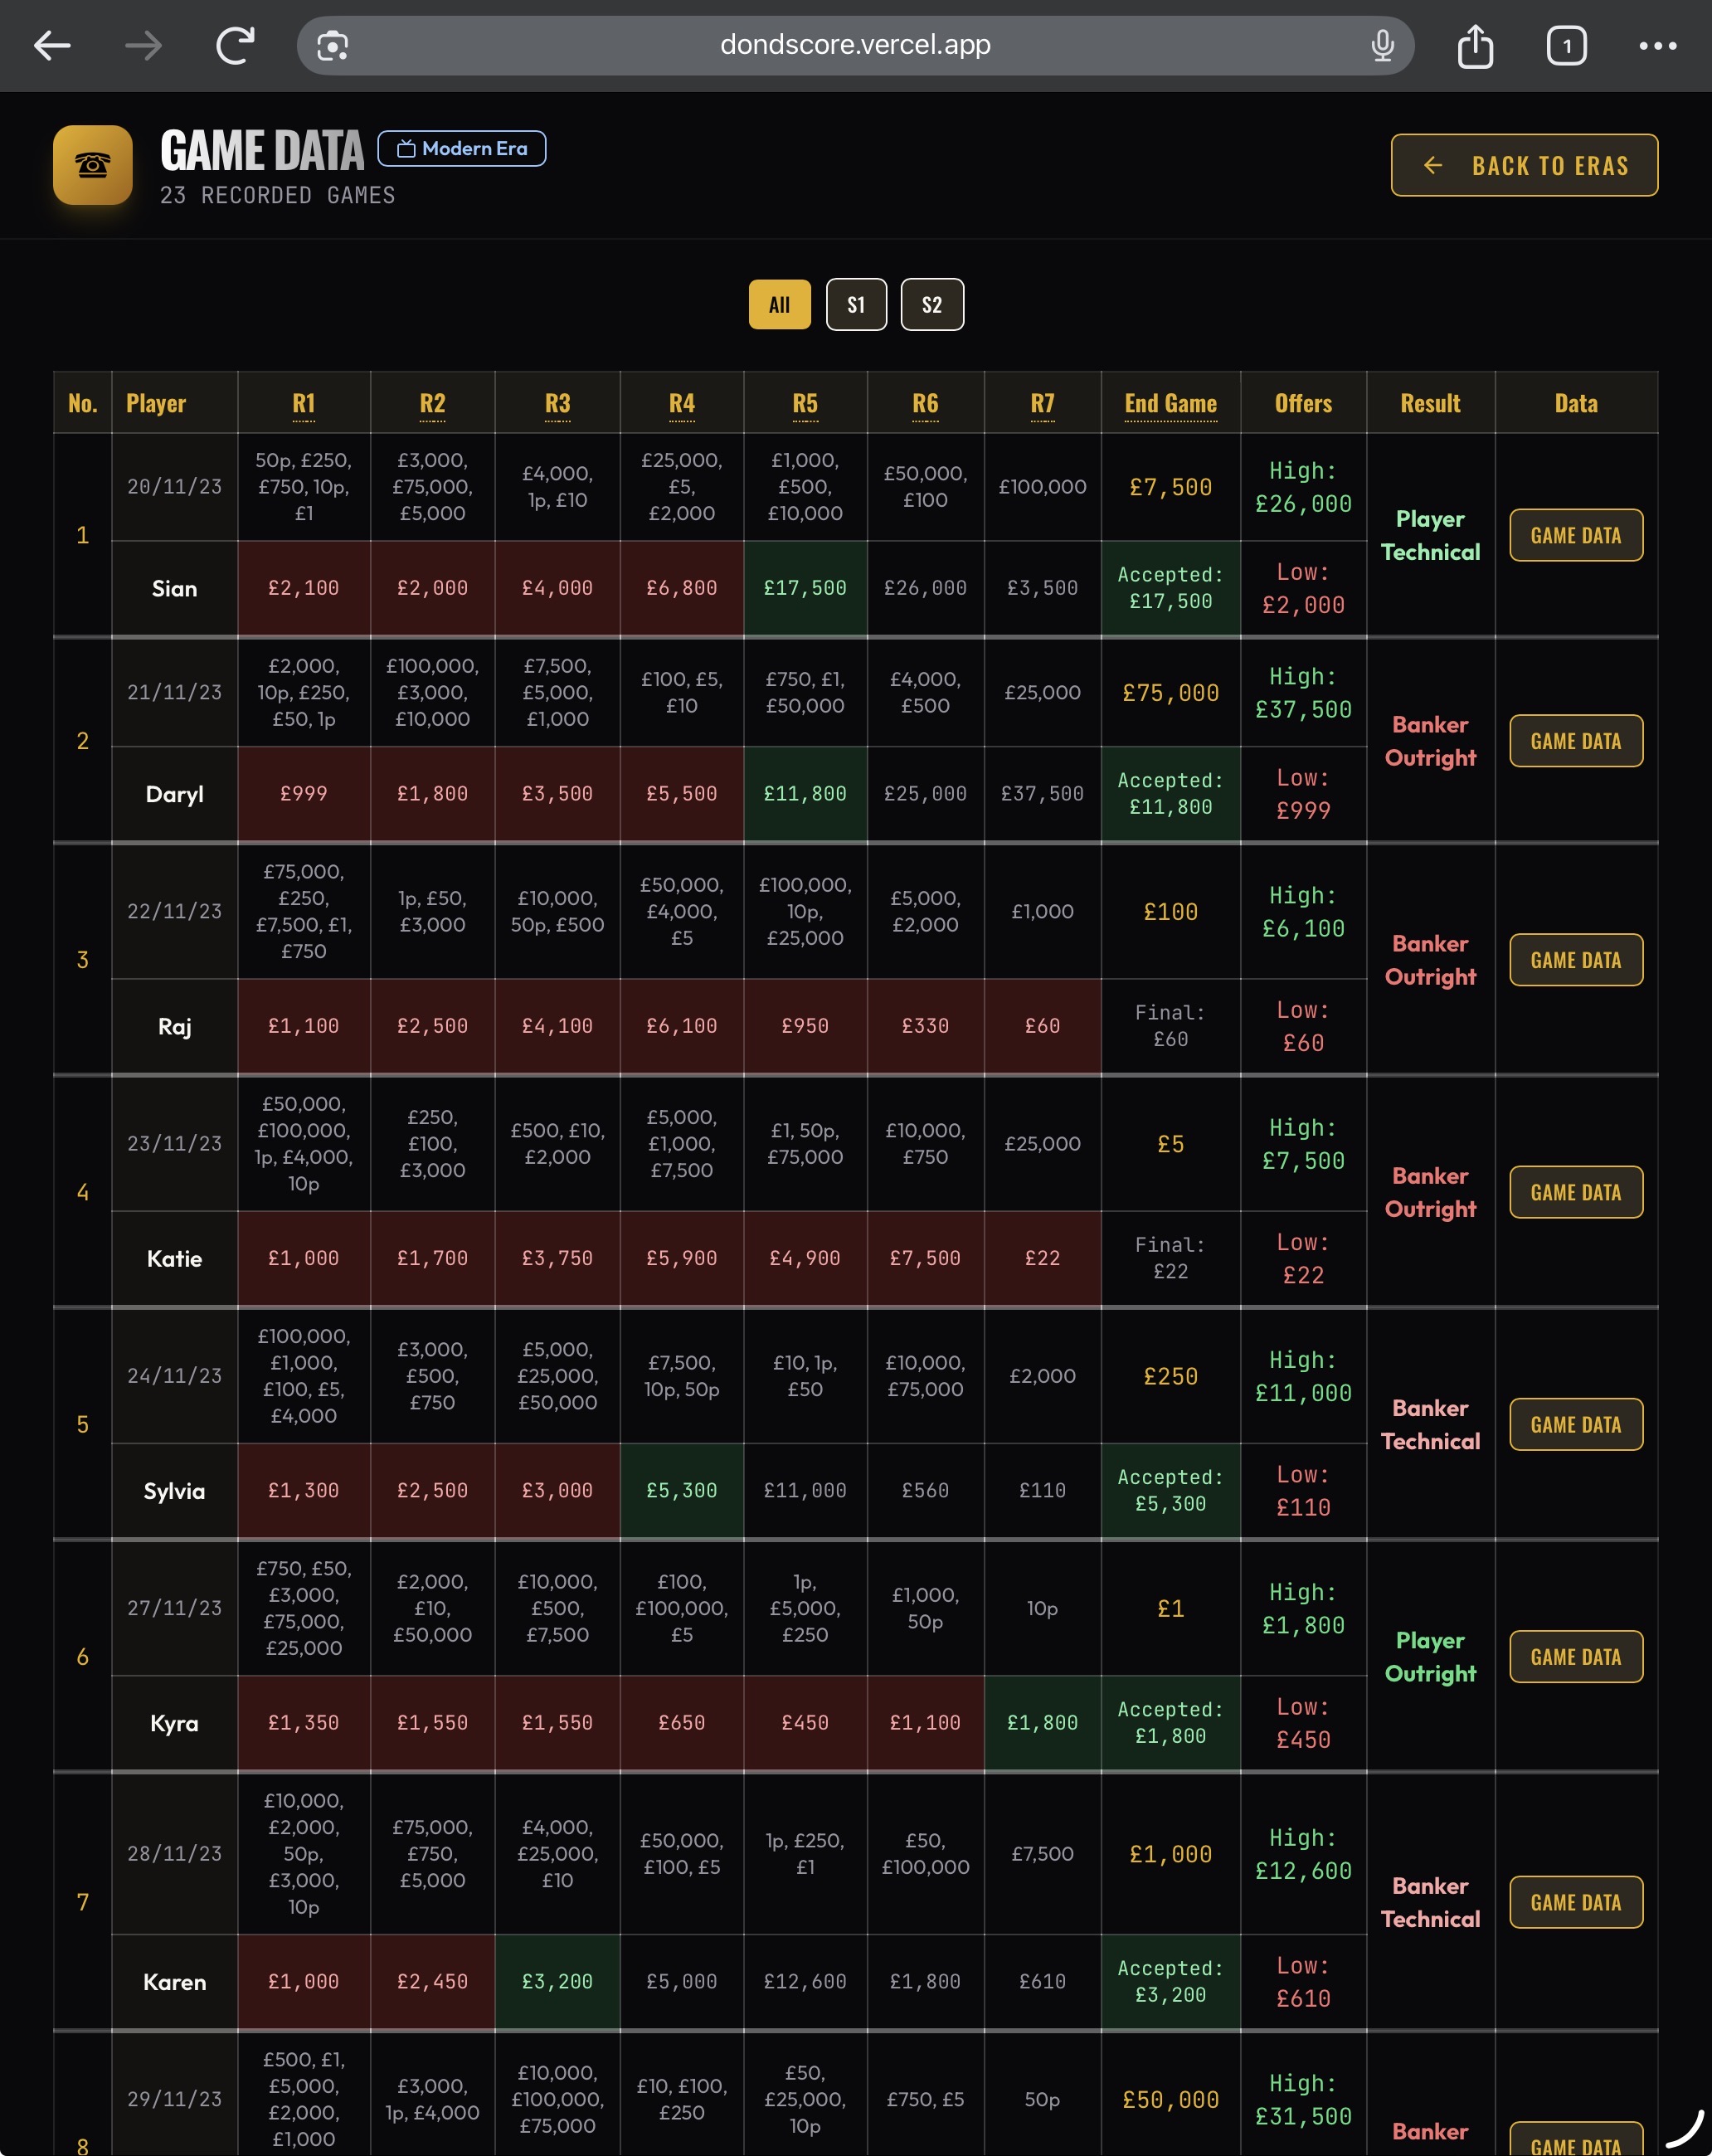Click the R1 column header
This screenshot has height=2156, width=1712.
tap(304, 403)
